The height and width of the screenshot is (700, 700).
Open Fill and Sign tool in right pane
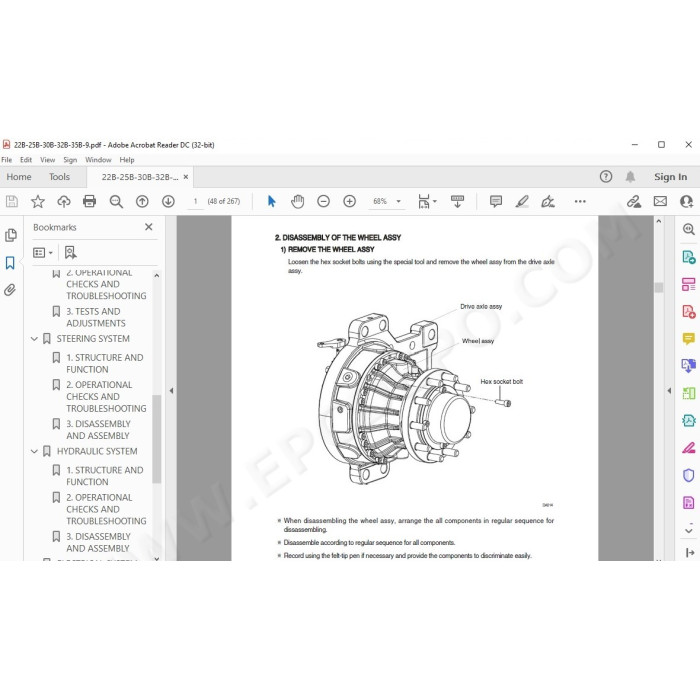click(x=688, y=448)
